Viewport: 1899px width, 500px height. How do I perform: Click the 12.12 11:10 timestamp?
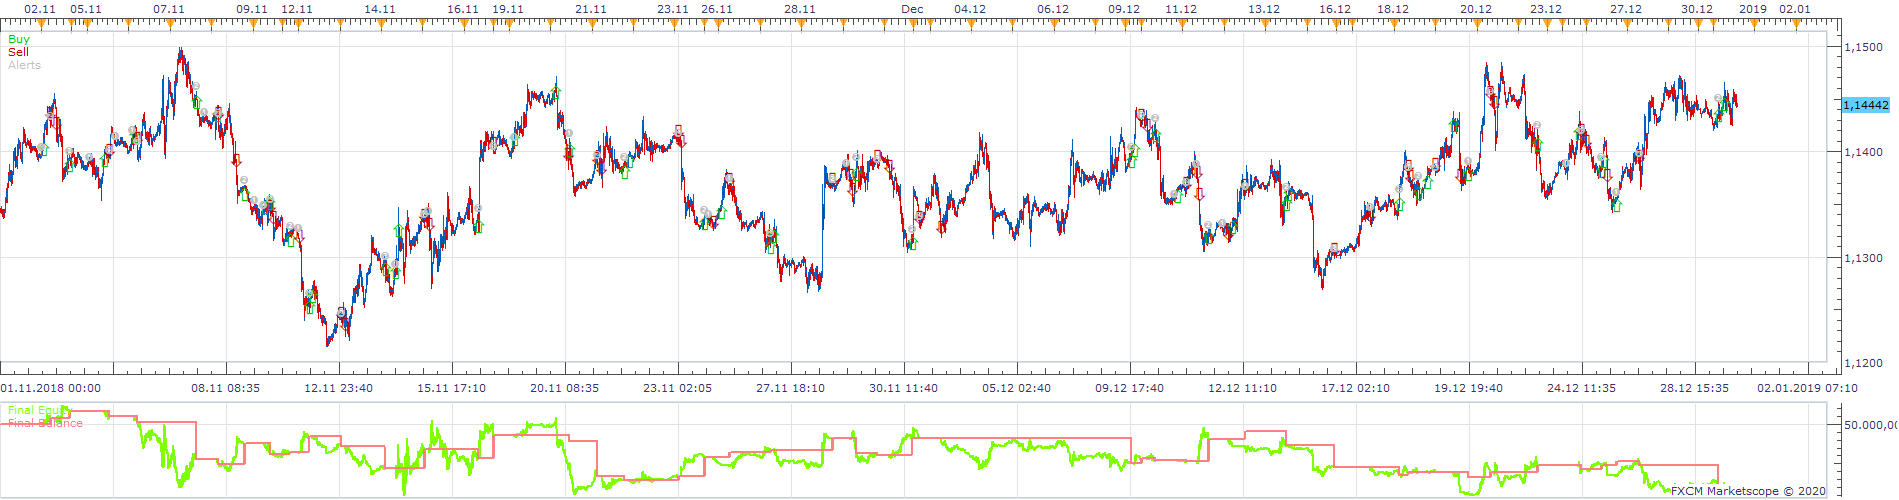(1243, 388)
